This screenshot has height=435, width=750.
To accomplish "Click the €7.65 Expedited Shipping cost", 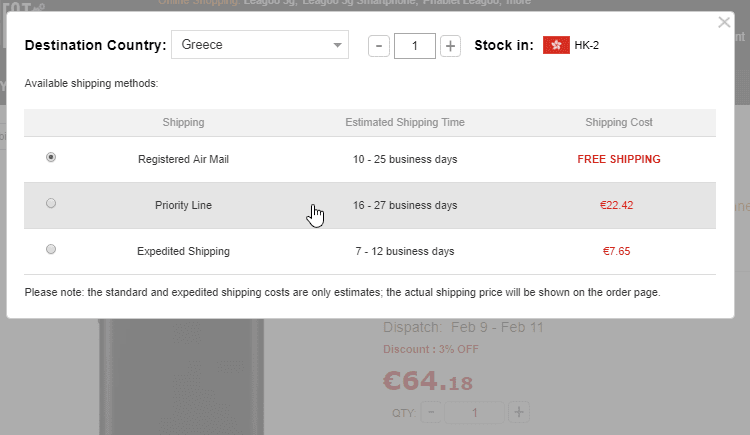I will pos(617,251).
